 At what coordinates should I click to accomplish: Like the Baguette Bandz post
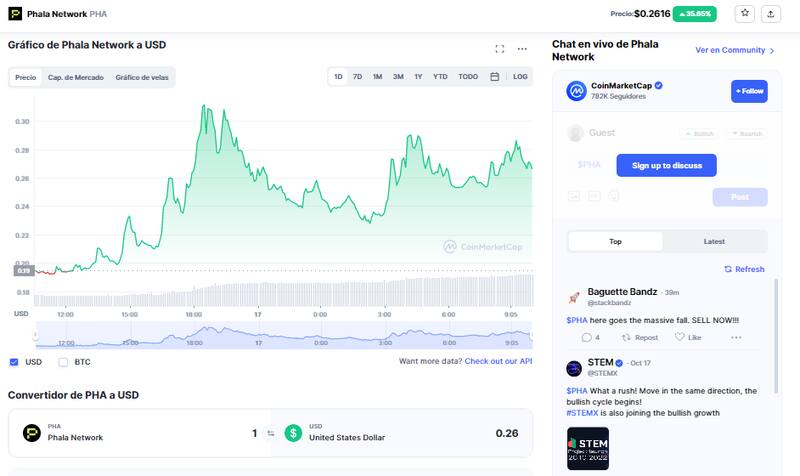click(x=688, y=337)
